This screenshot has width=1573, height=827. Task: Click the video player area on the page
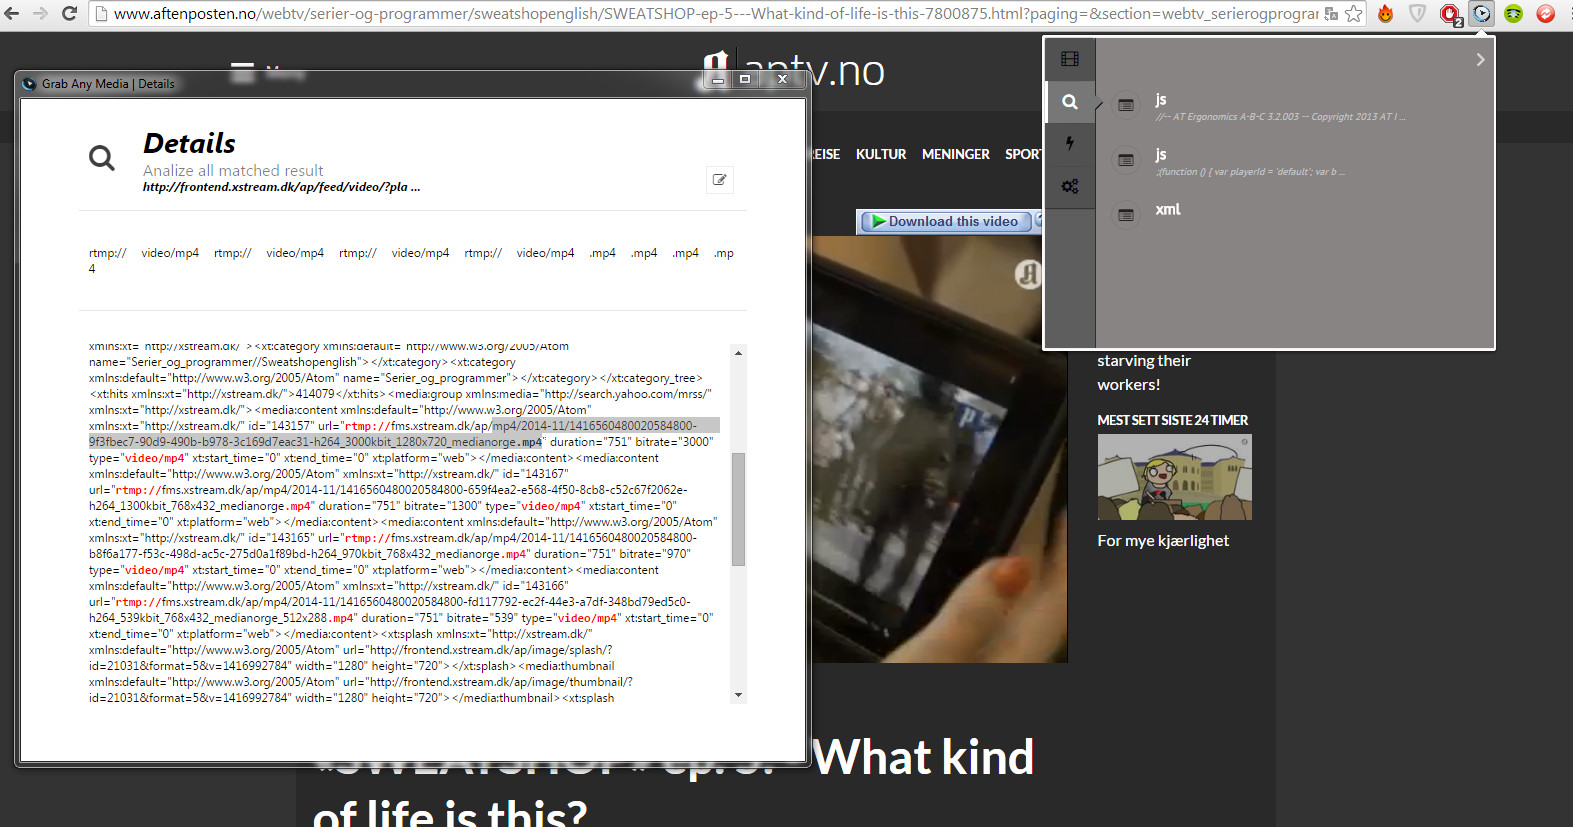point(939,449)
